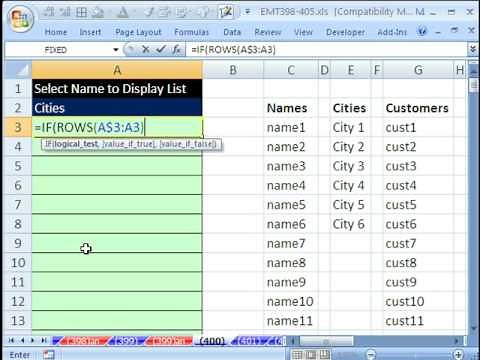Select the cell containing name1

(291, 127)
